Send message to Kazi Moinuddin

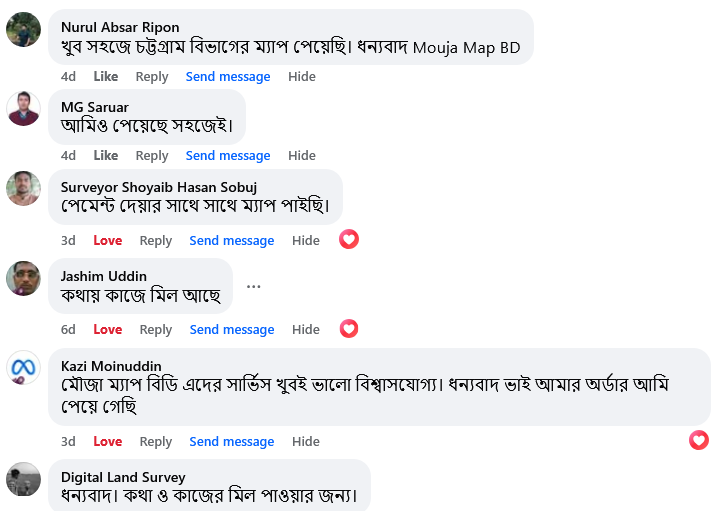click(x=232, y=442)
